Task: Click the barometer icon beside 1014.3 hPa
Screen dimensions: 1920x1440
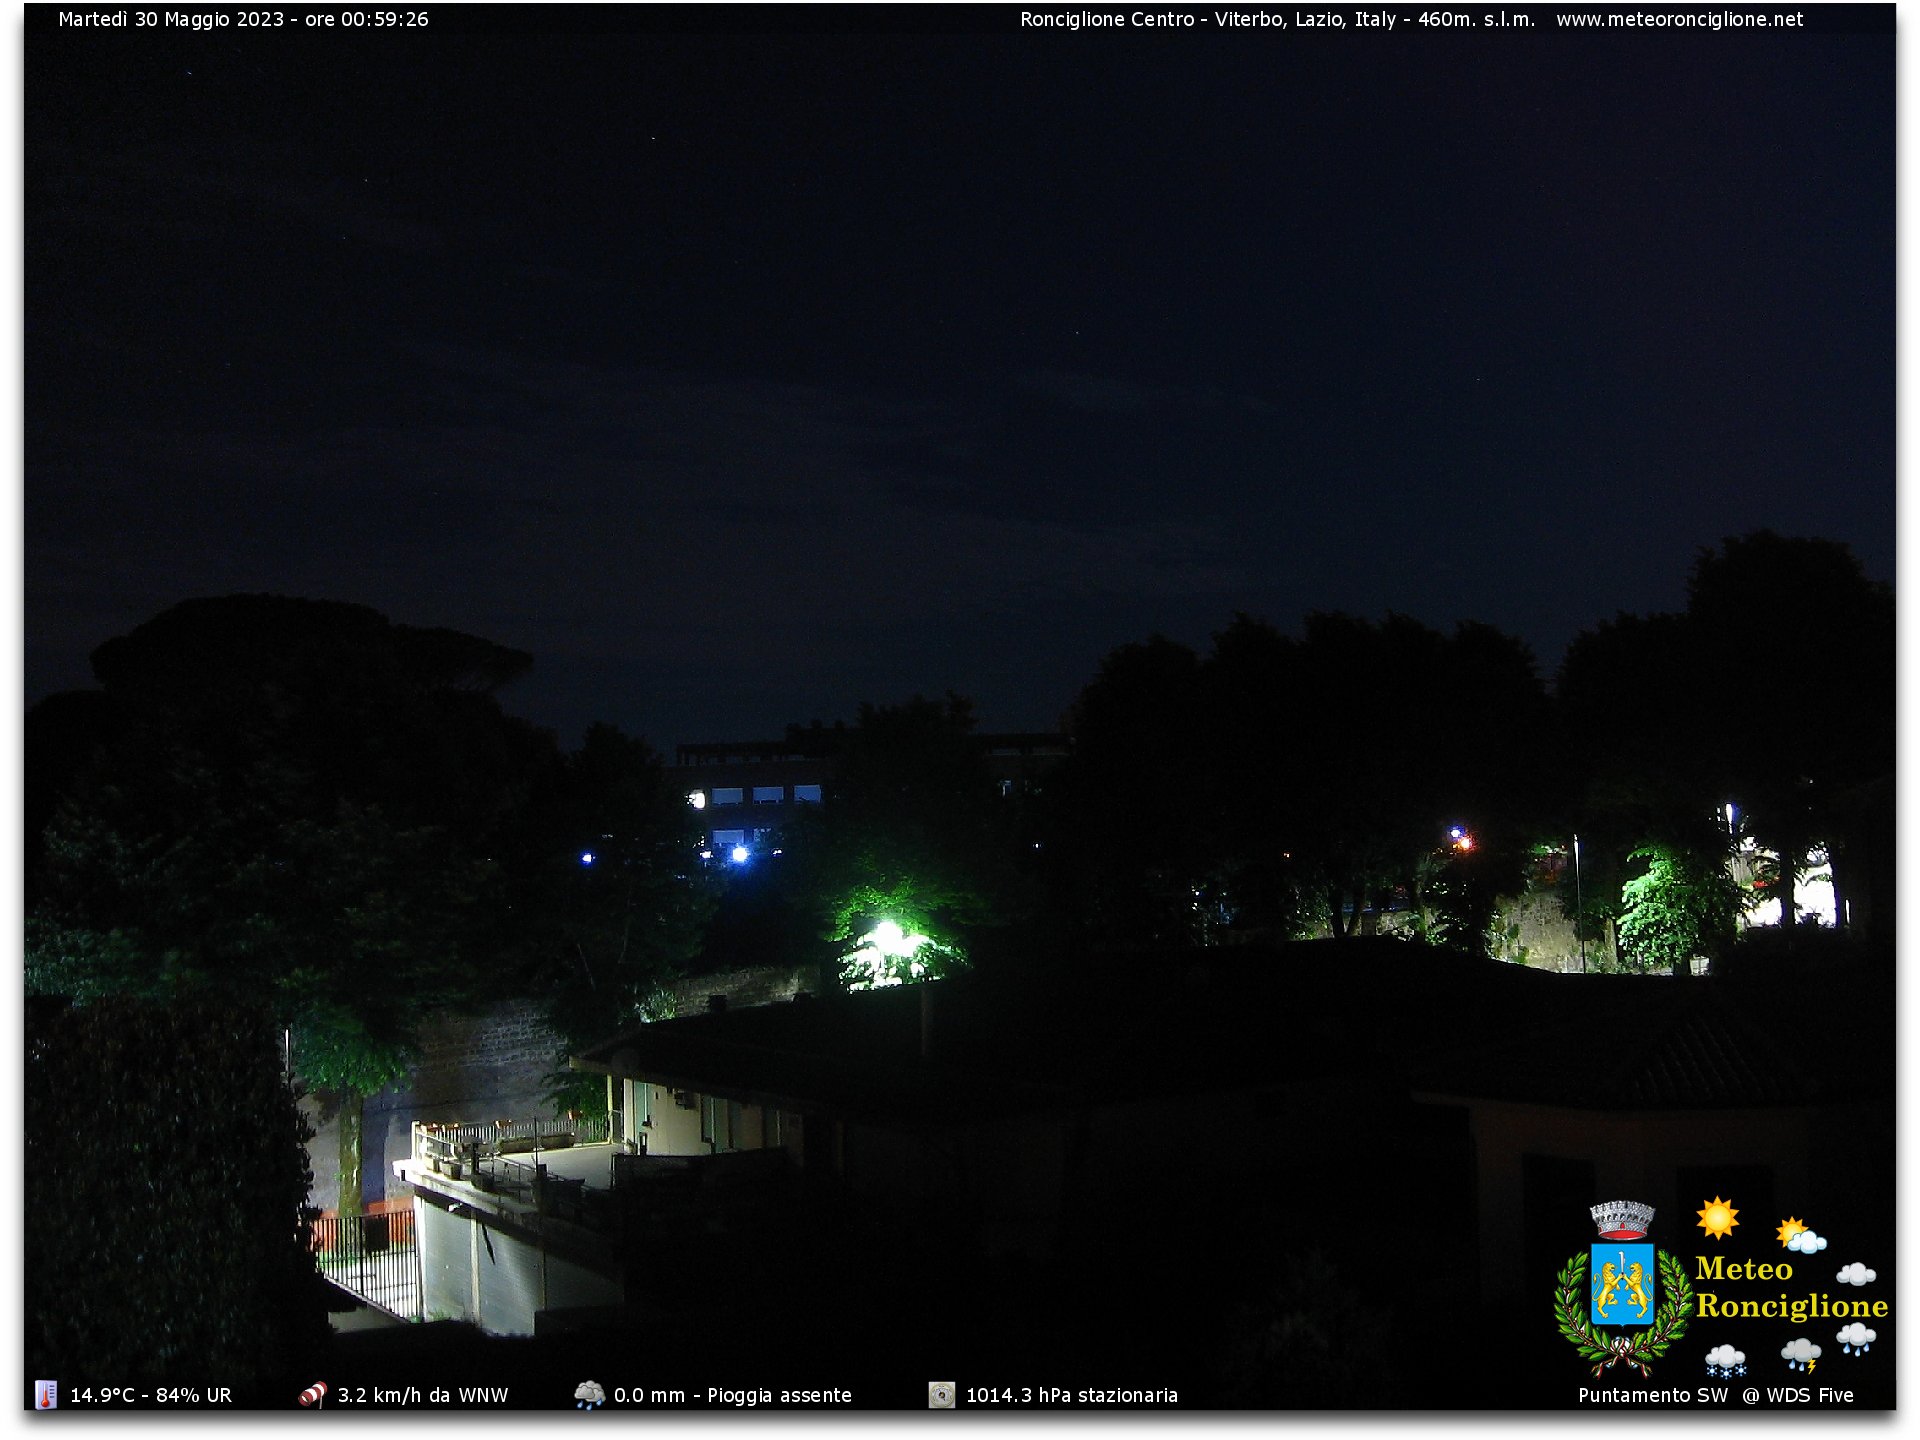Action: click(x=941, y=1394)
